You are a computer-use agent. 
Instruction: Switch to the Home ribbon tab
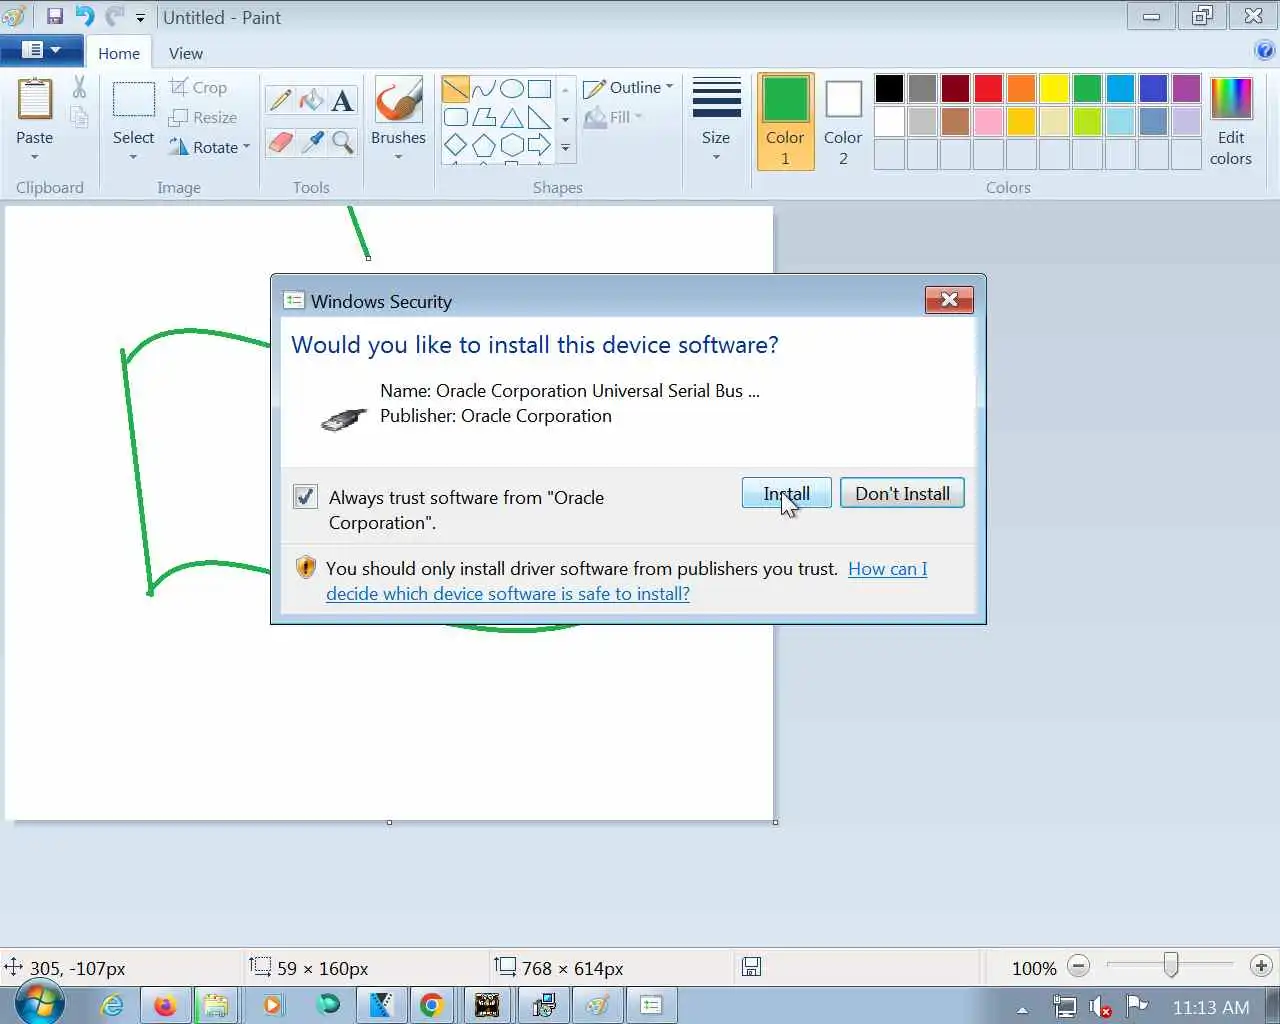(119, 53)
